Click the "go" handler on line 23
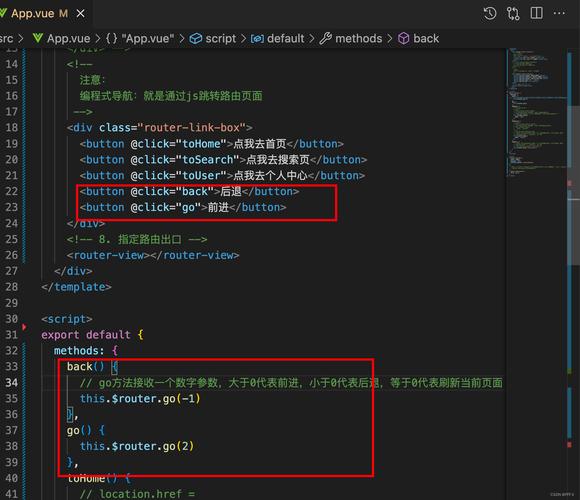Screen dimensions: 580x500 (188, 207)
